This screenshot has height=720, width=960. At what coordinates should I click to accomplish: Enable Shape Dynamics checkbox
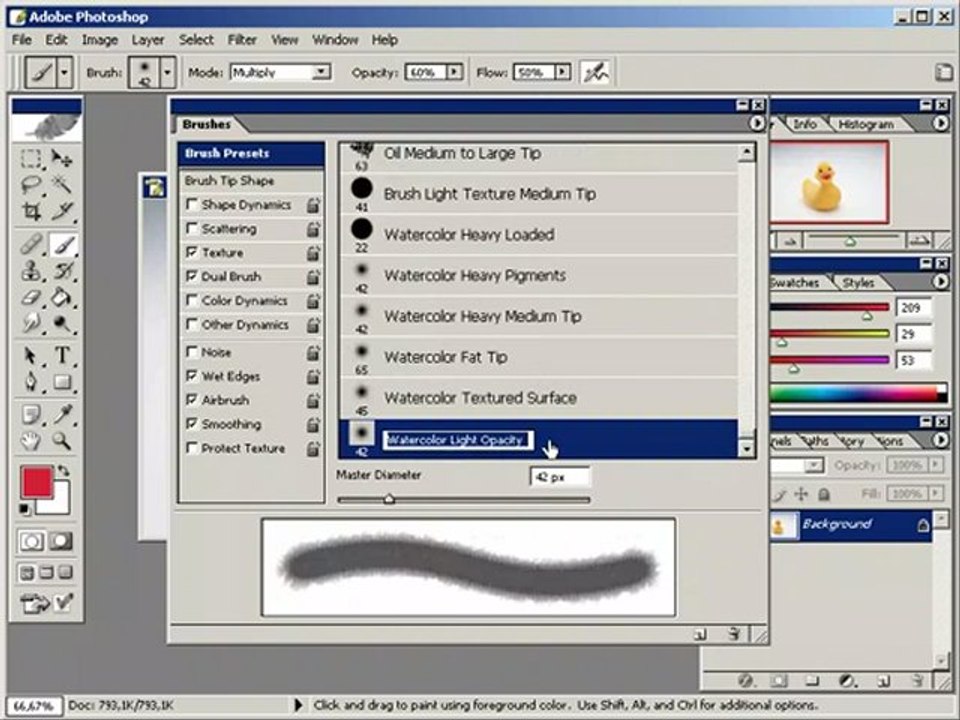pos(192,204)
